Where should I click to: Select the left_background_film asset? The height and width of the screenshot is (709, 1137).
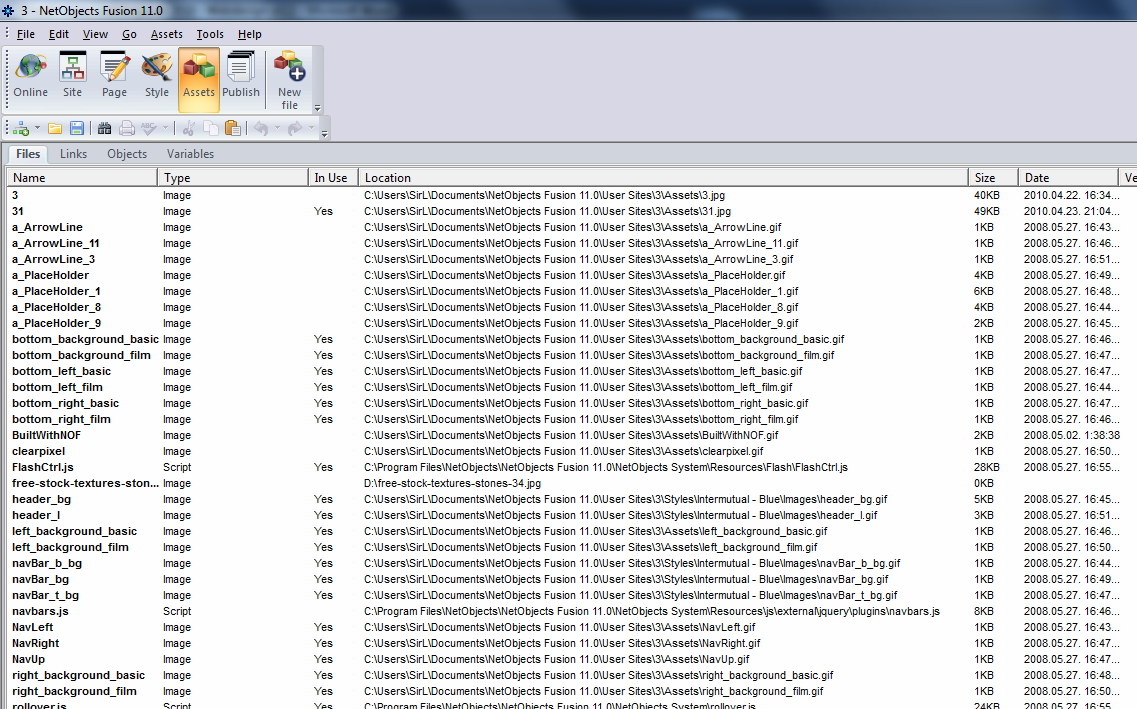pyautogui.click(x=70, y=547)
